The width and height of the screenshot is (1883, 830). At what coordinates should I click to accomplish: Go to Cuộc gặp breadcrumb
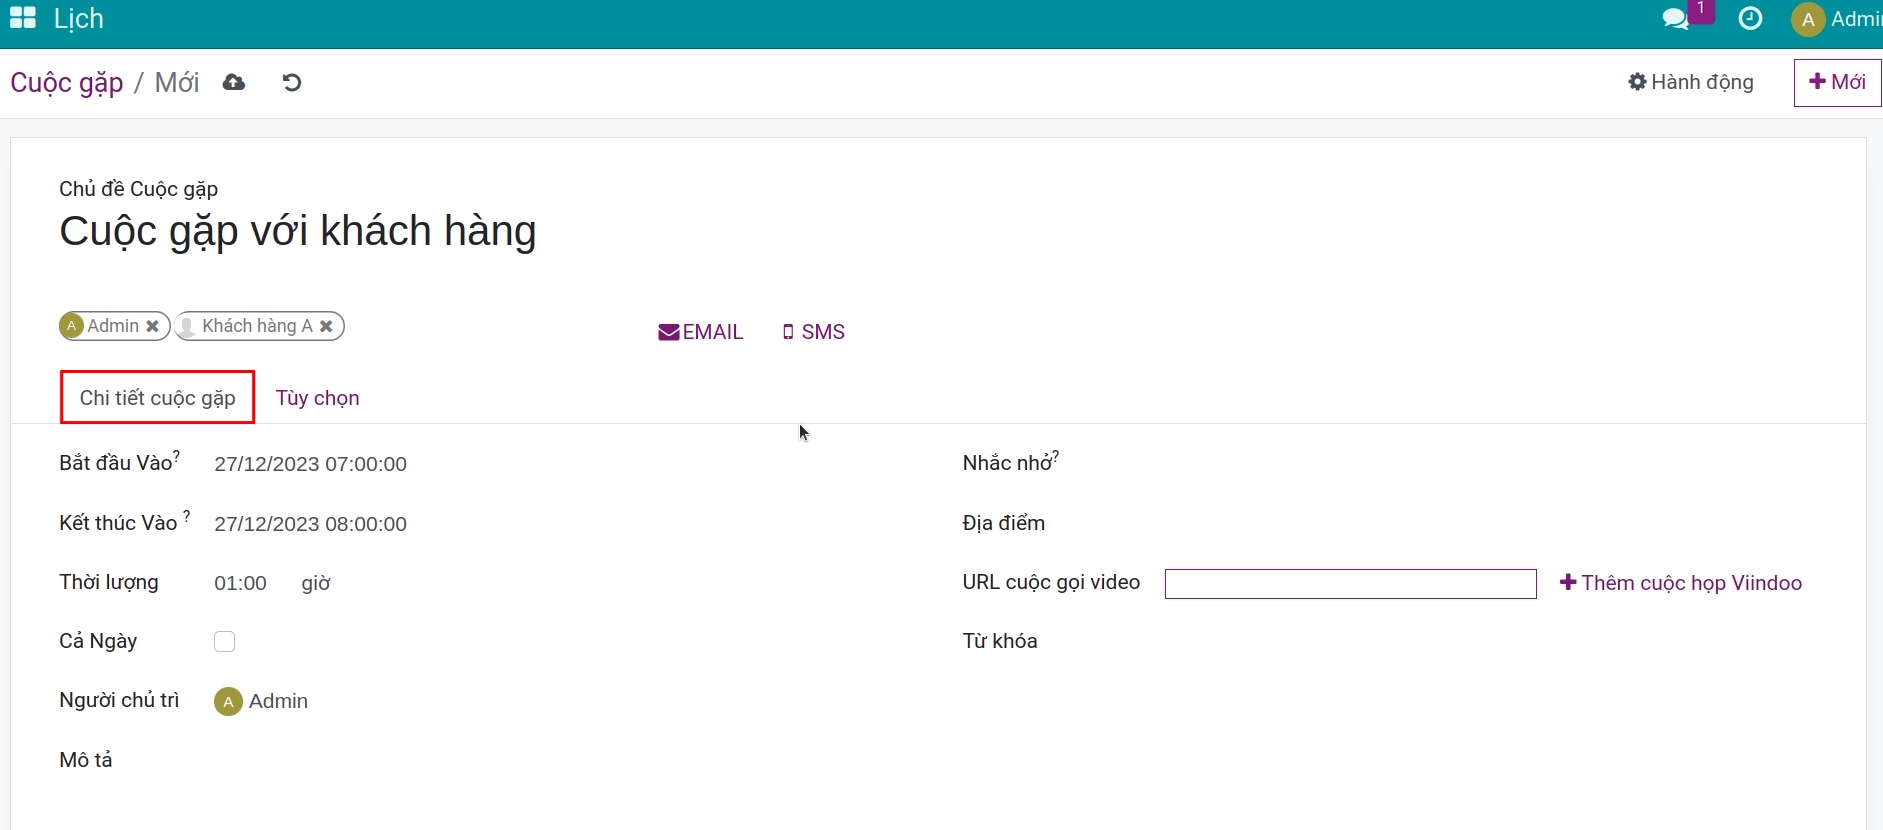pos(66,83)
